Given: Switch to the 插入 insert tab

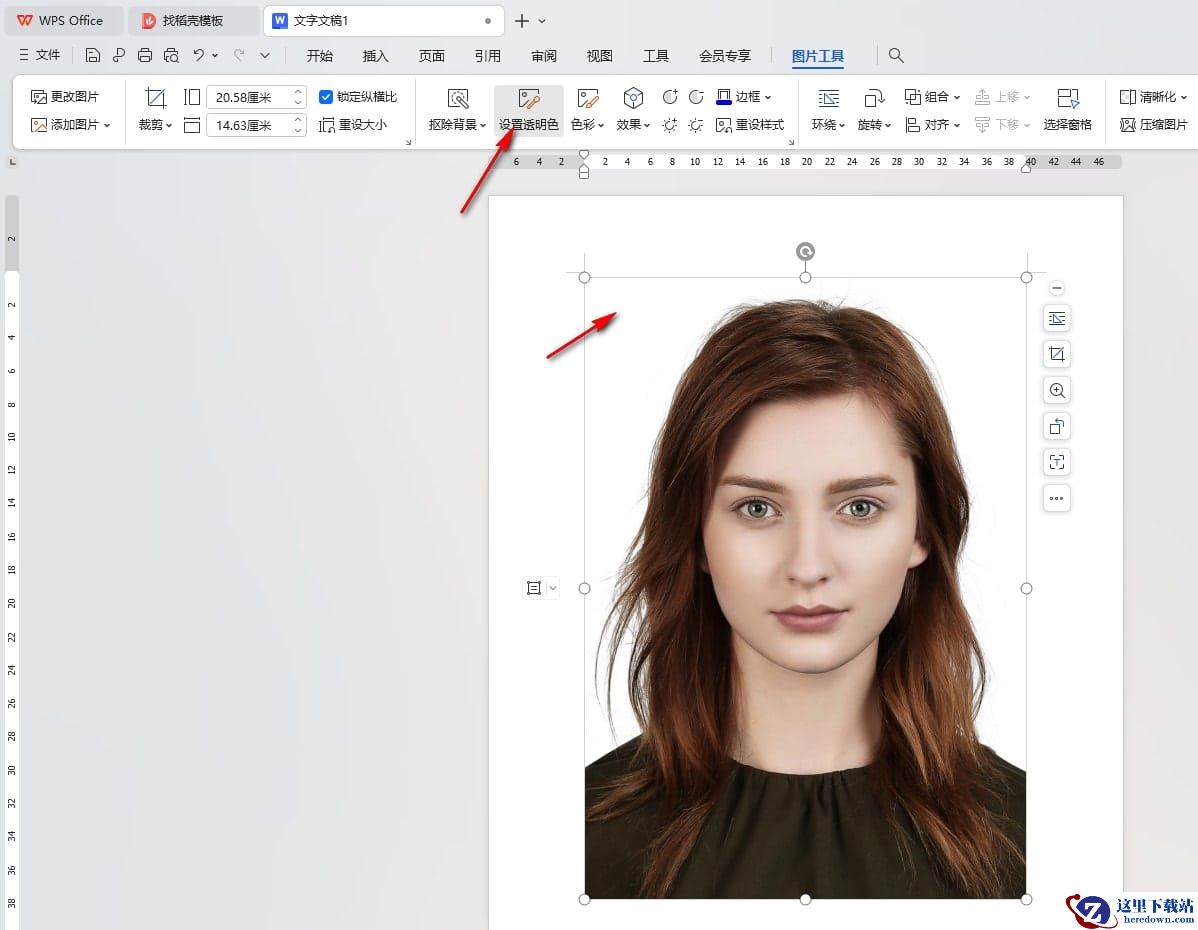Looking at the screenshot, I should point(375,56).
